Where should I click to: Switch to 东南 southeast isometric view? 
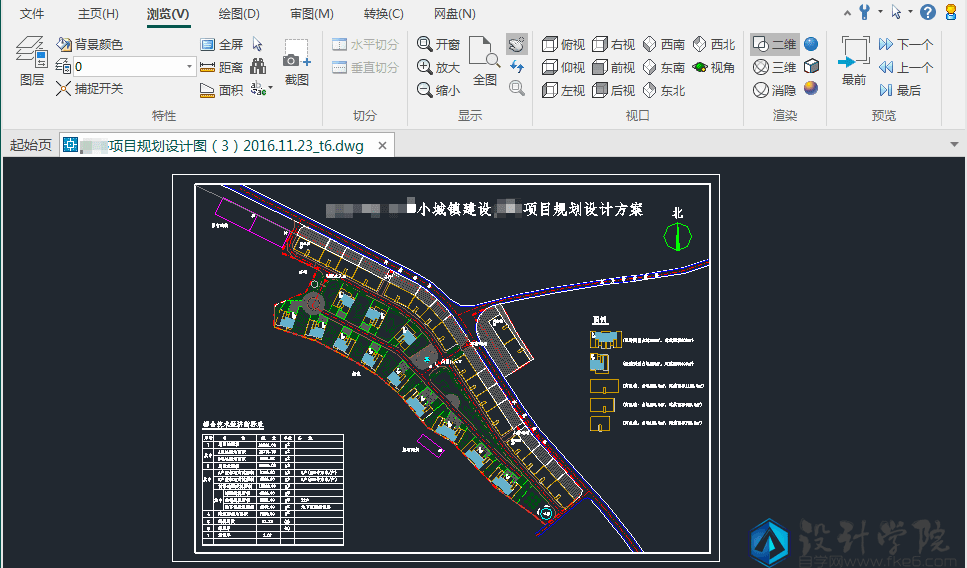tap(664, 67)
